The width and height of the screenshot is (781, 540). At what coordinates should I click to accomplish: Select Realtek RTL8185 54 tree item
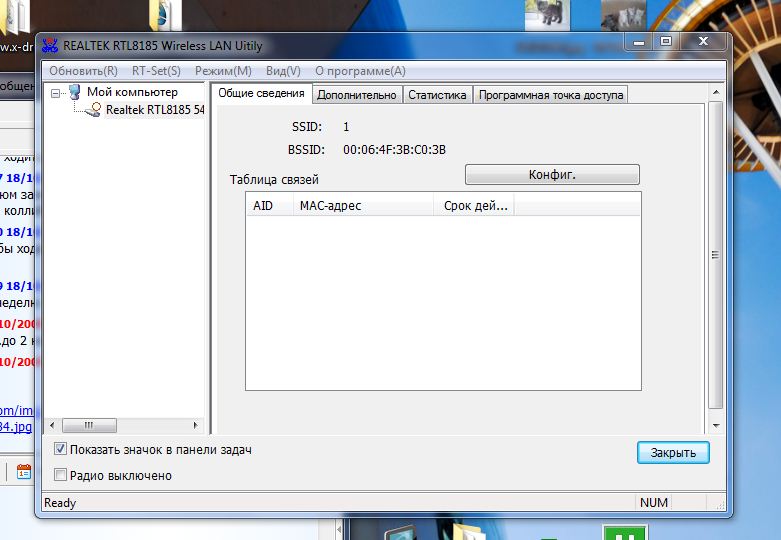155,110
